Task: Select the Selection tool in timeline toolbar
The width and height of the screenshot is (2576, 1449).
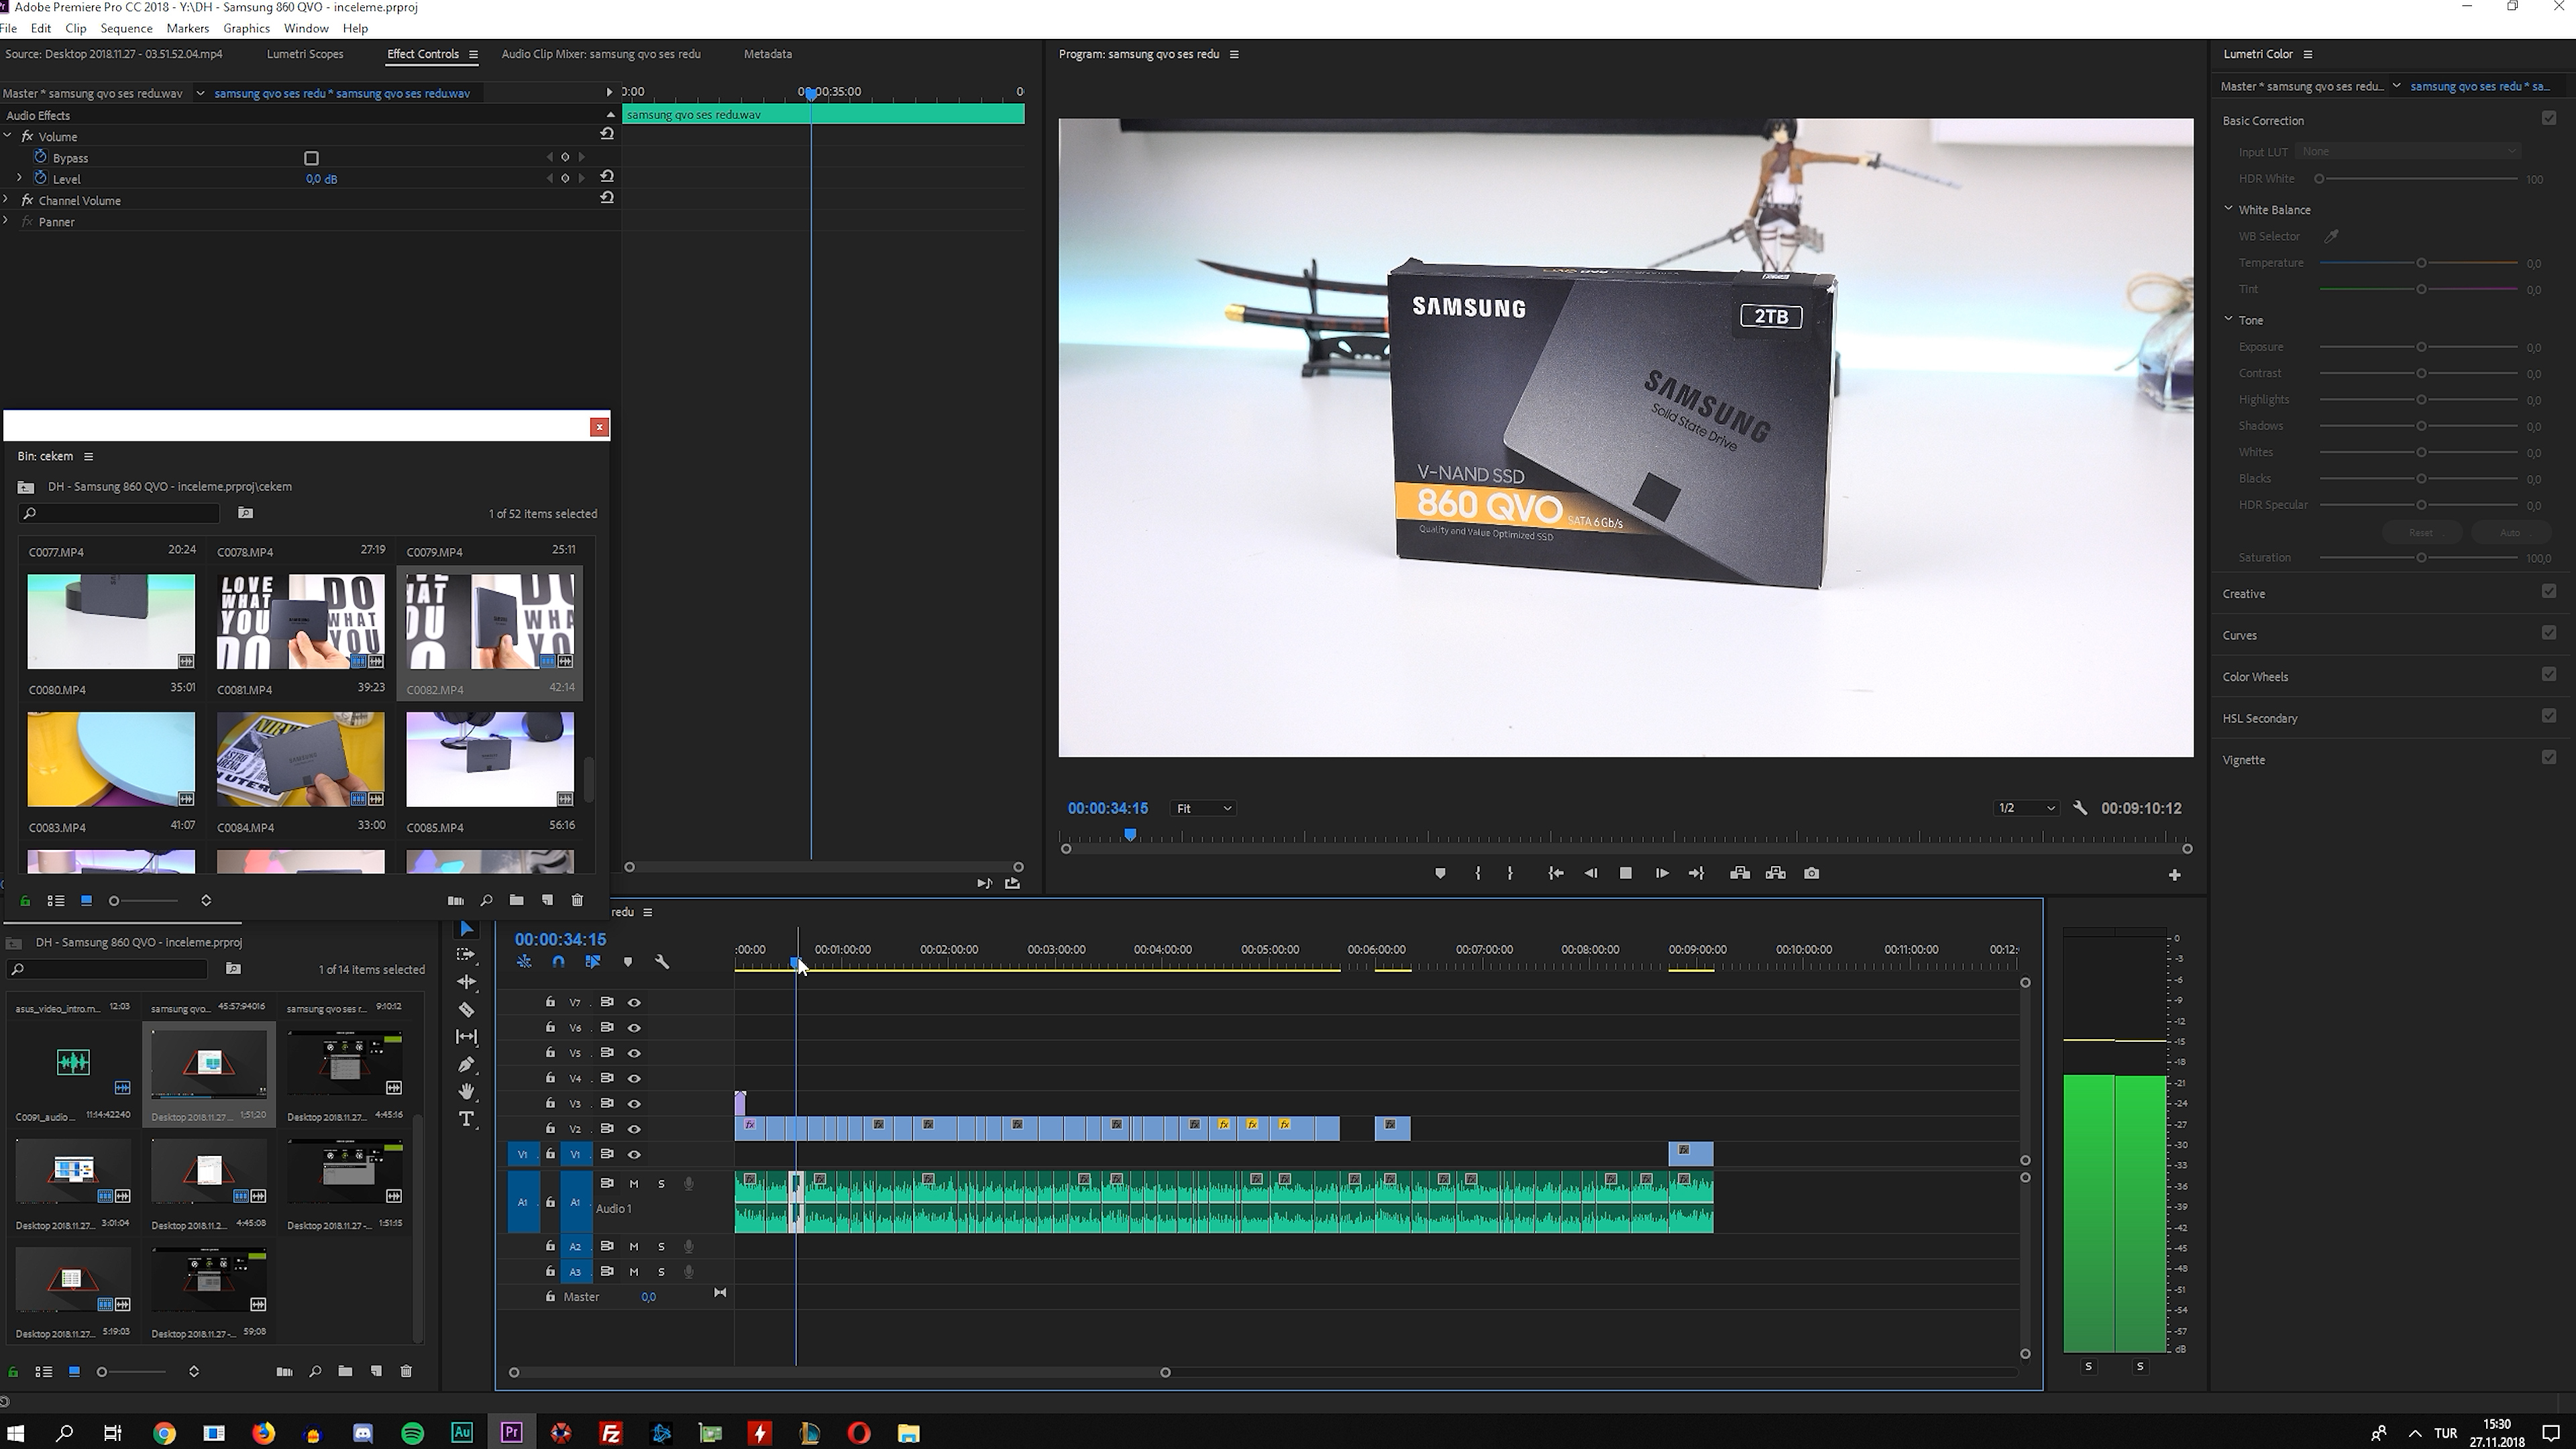Action: (x=466, y=929)
